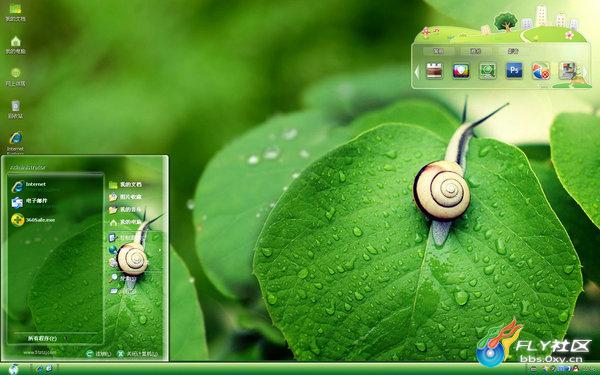Open the Recycle Bin desktop icon

click(x=15, y=109)
